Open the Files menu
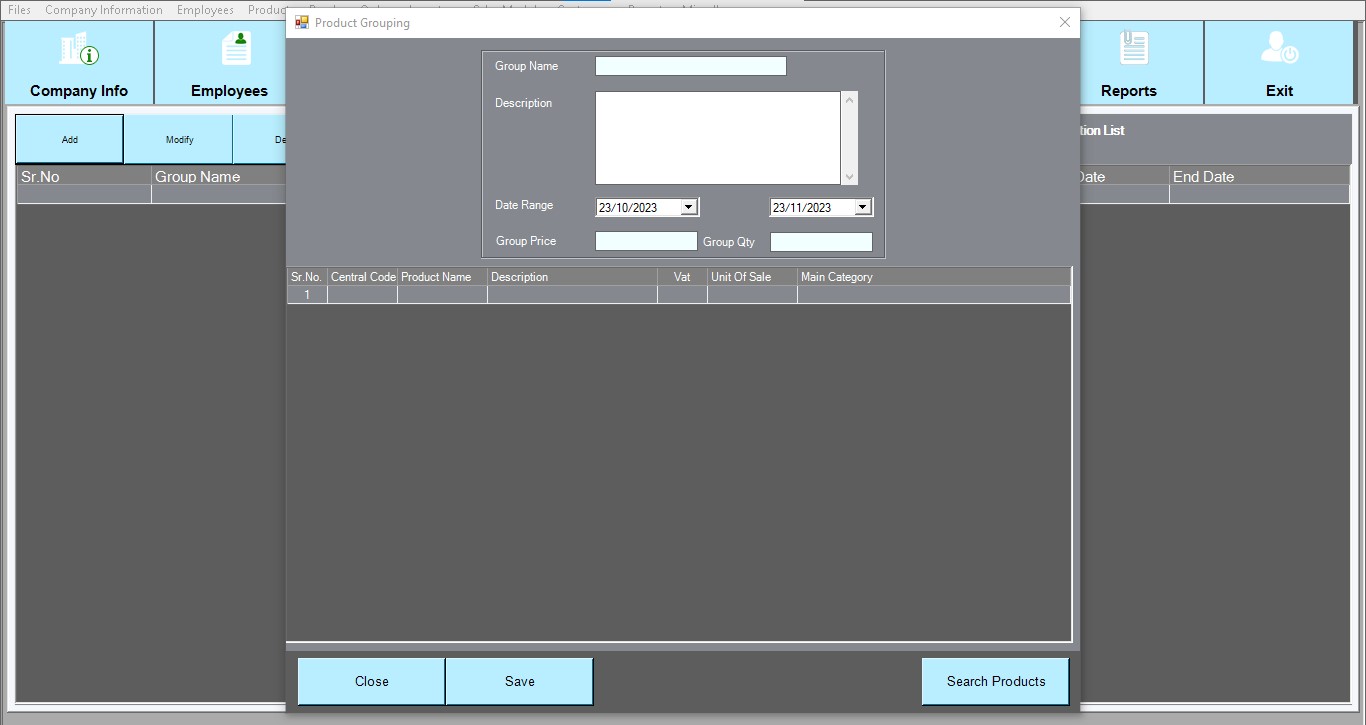The height and width of the screenshot is (725, 1366). coord(19,10)
